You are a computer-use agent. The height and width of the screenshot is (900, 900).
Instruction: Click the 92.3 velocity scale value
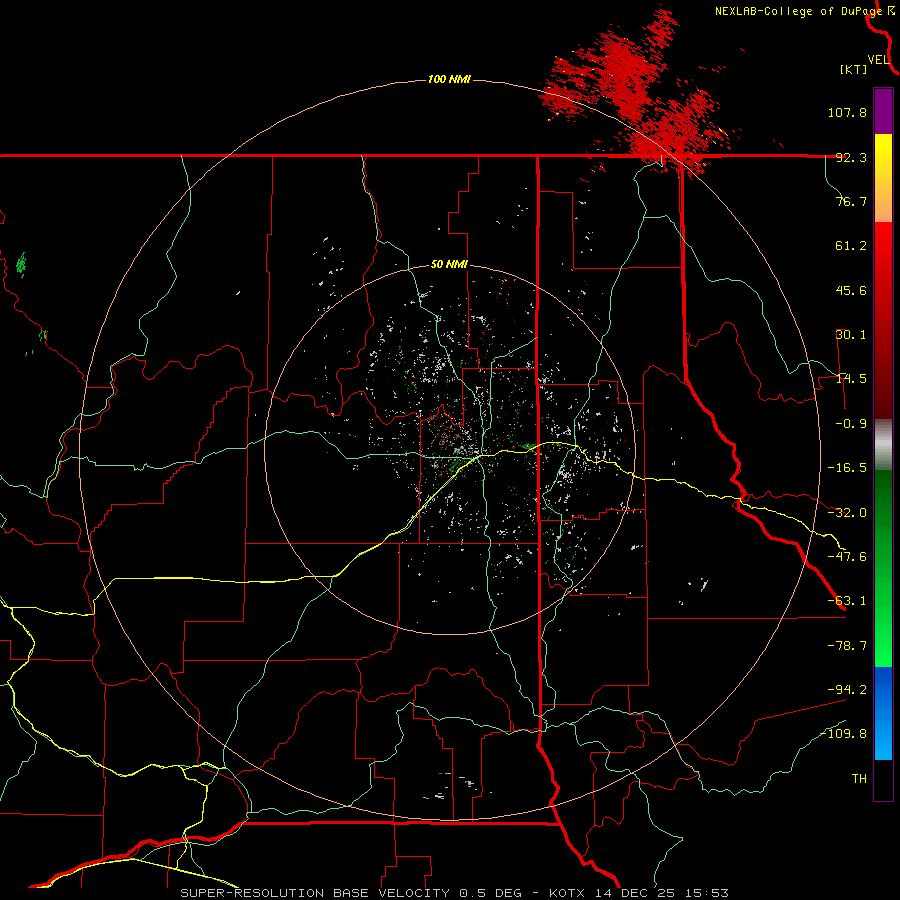coord(851,157)
